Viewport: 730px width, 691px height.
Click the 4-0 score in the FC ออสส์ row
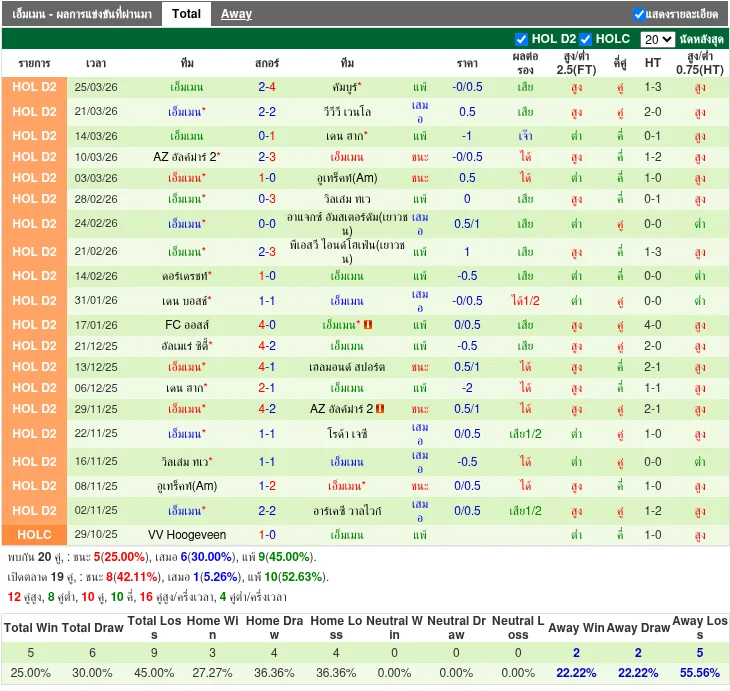[267, 325]
